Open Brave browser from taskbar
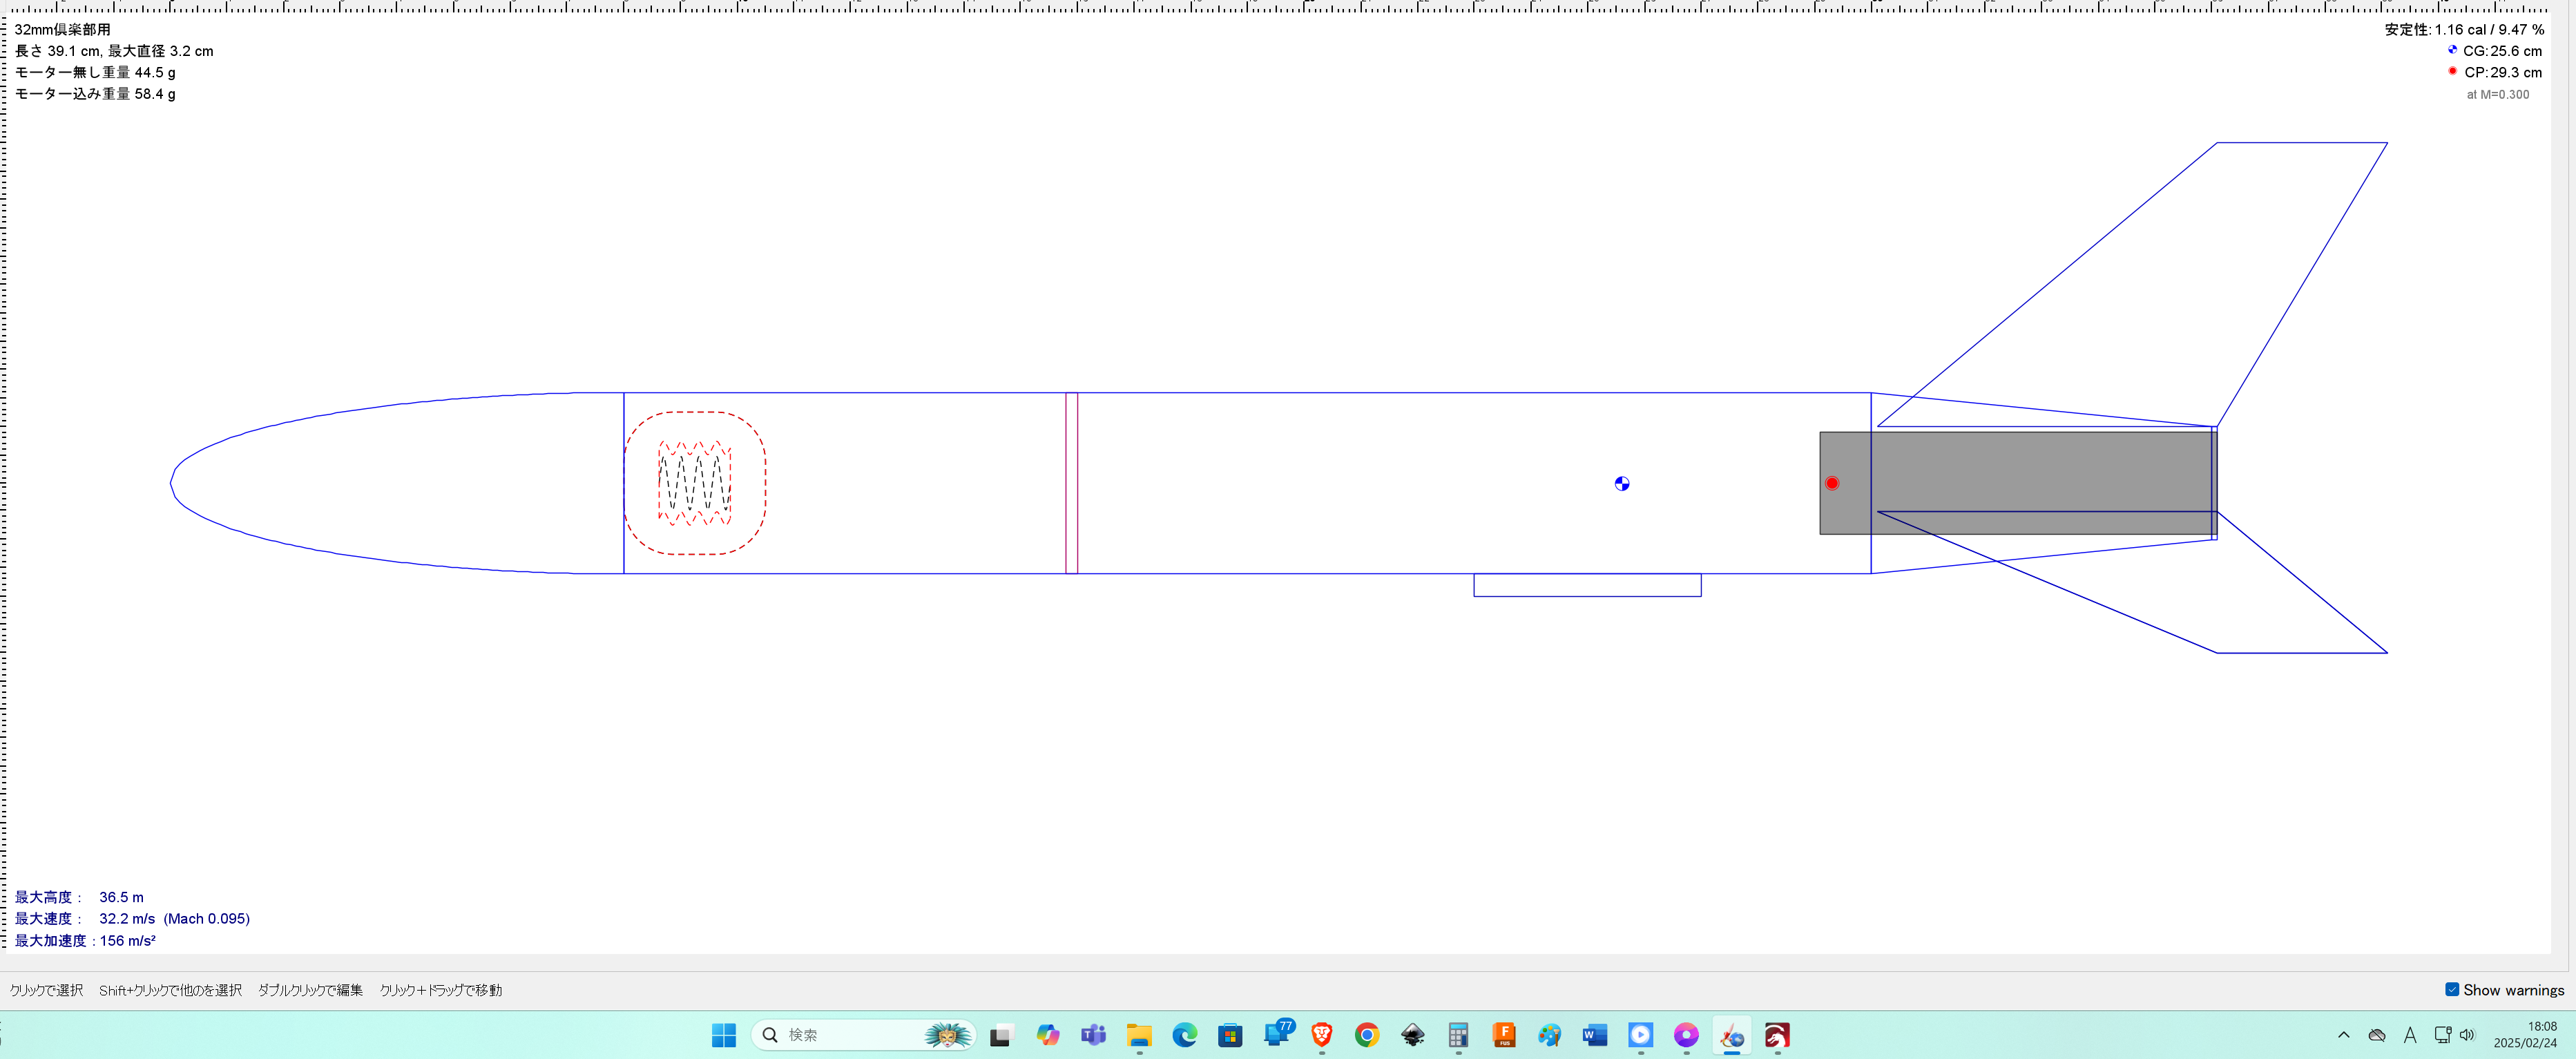Screen dimensions: 2576x1059 (x=1321, y=1035)
